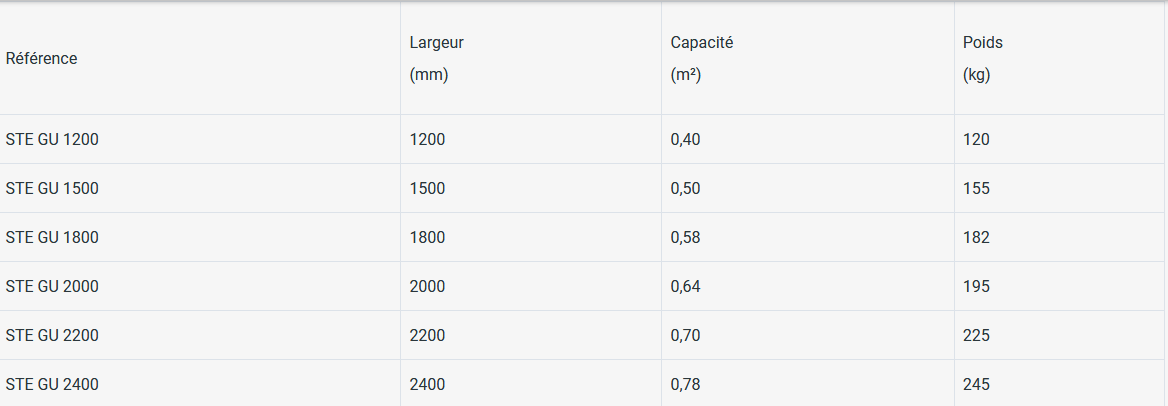Click the 245 weight value
The image size is (1168, 406).
coord(976,385)
